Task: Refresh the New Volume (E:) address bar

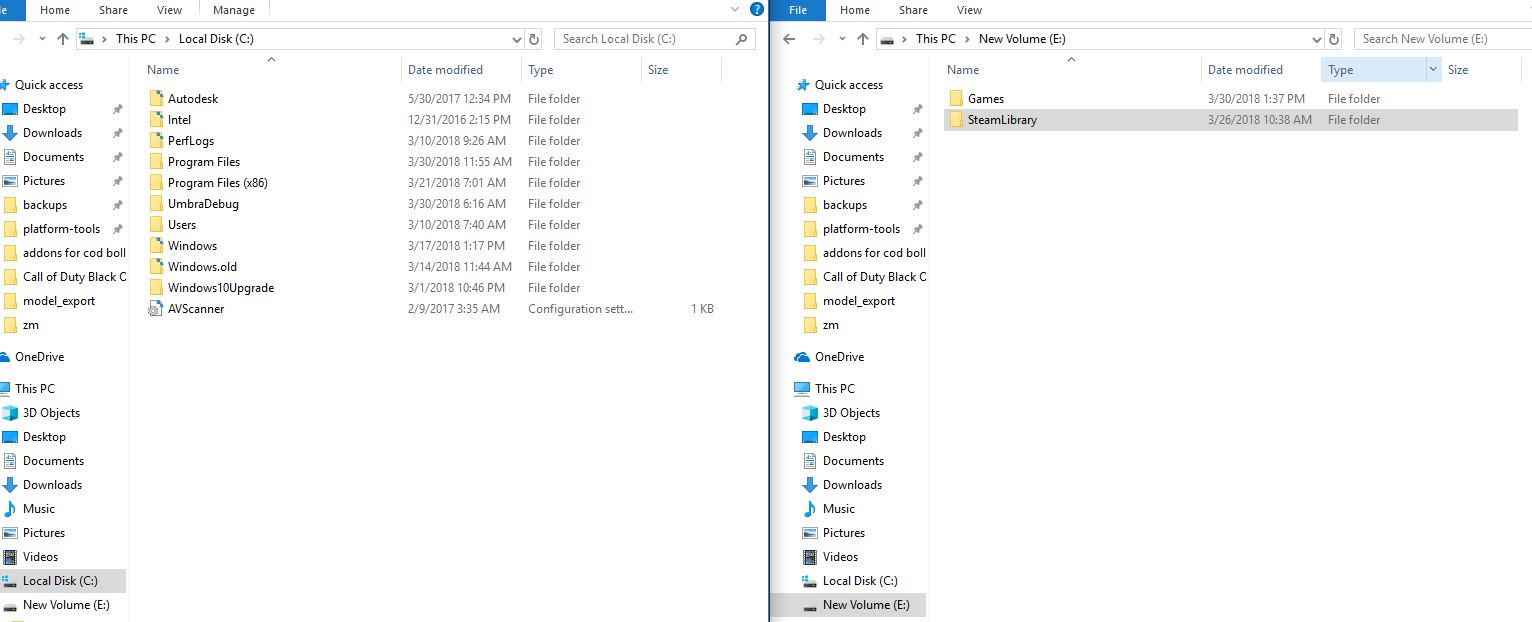Action: pos(1335,39)
